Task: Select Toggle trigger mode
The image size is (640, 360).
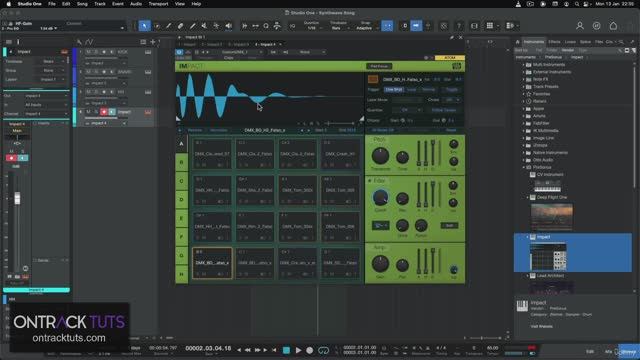Action: (451, 89)
